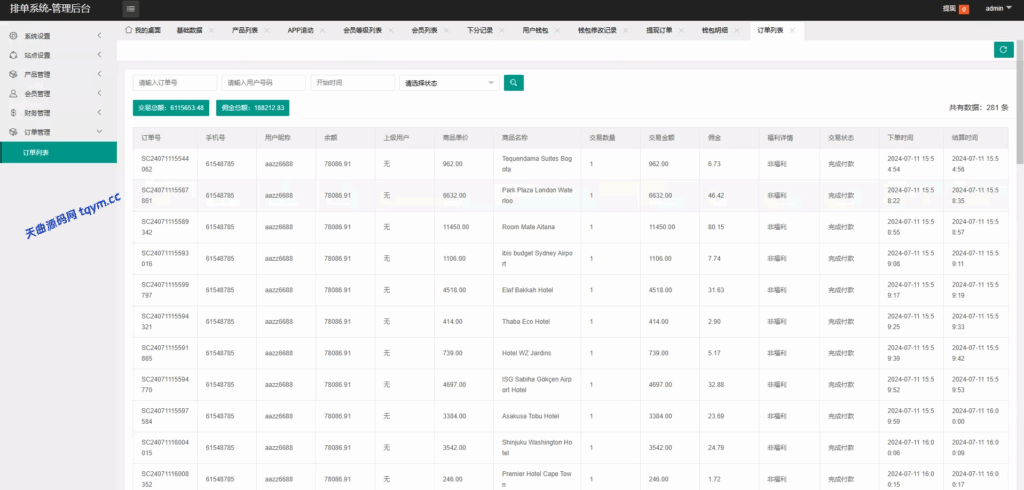Click the Shinjuku Washington Hotel cell
Viewport: 1024px width, 490px height.
(537, 448)
